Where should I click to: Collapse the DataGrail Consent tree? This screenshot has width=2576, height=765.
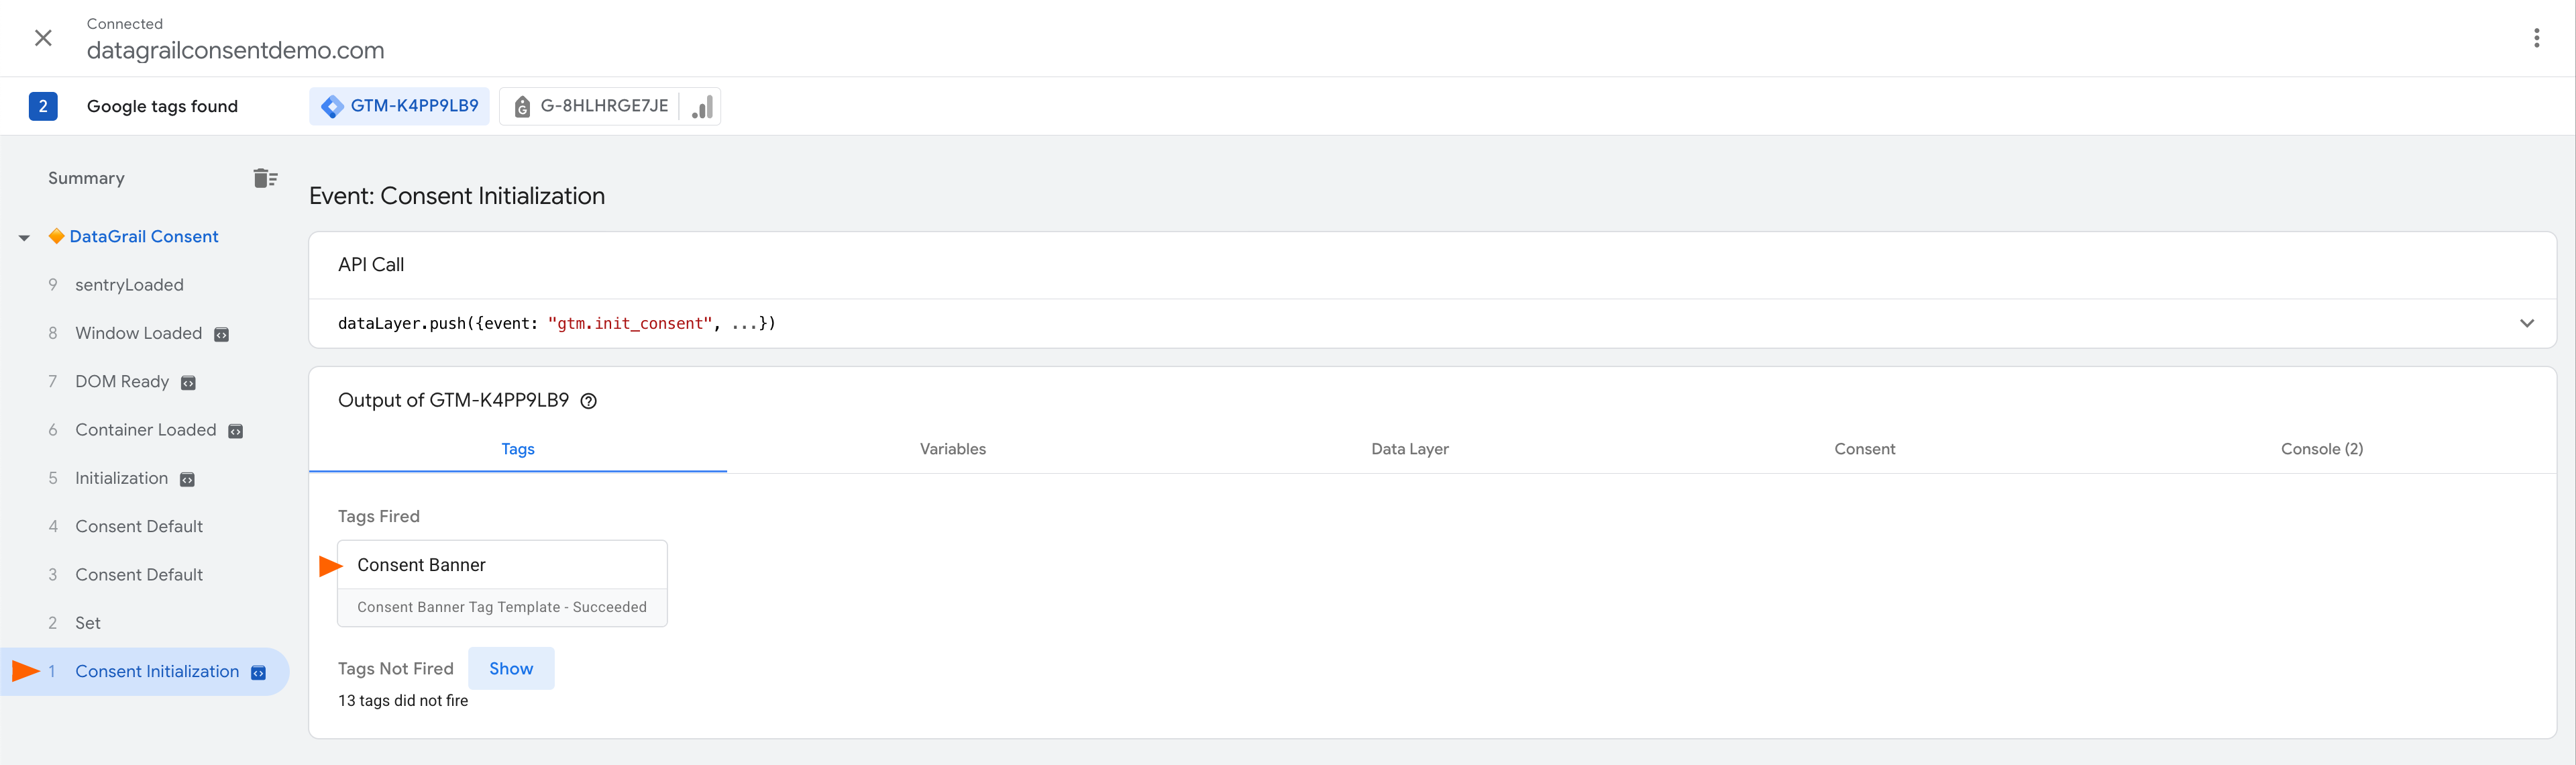pos(24,238)
